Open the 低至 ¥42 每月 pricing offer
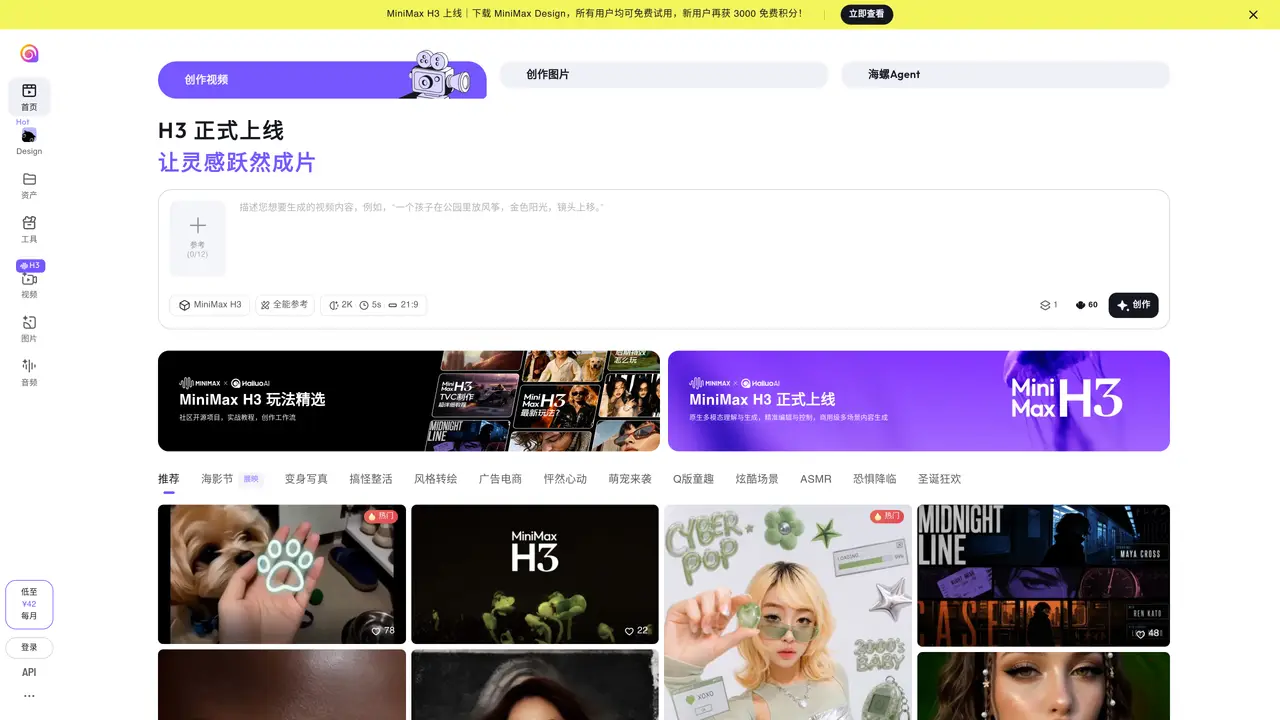Screen dimensions: 1280x720 click(x=29, y=604)
